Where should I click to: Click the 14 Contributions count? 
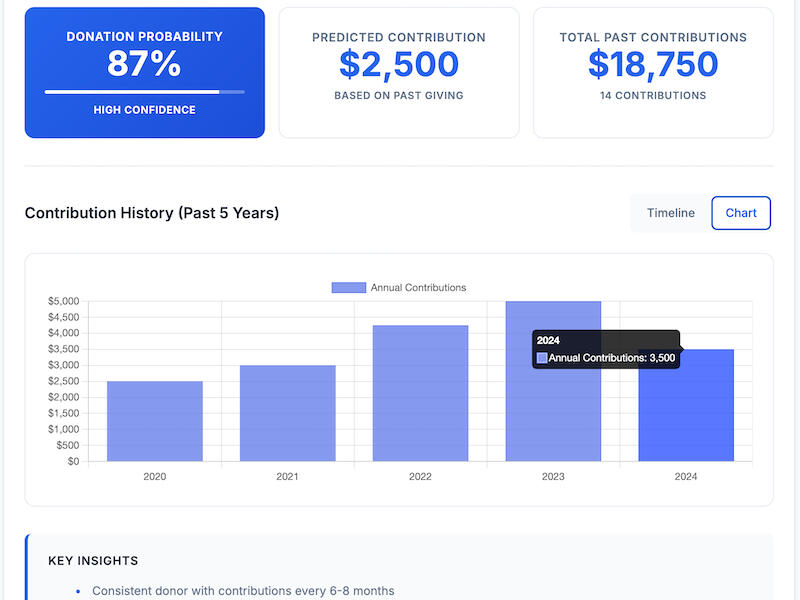pyautogui.click(x=652, y=95)
